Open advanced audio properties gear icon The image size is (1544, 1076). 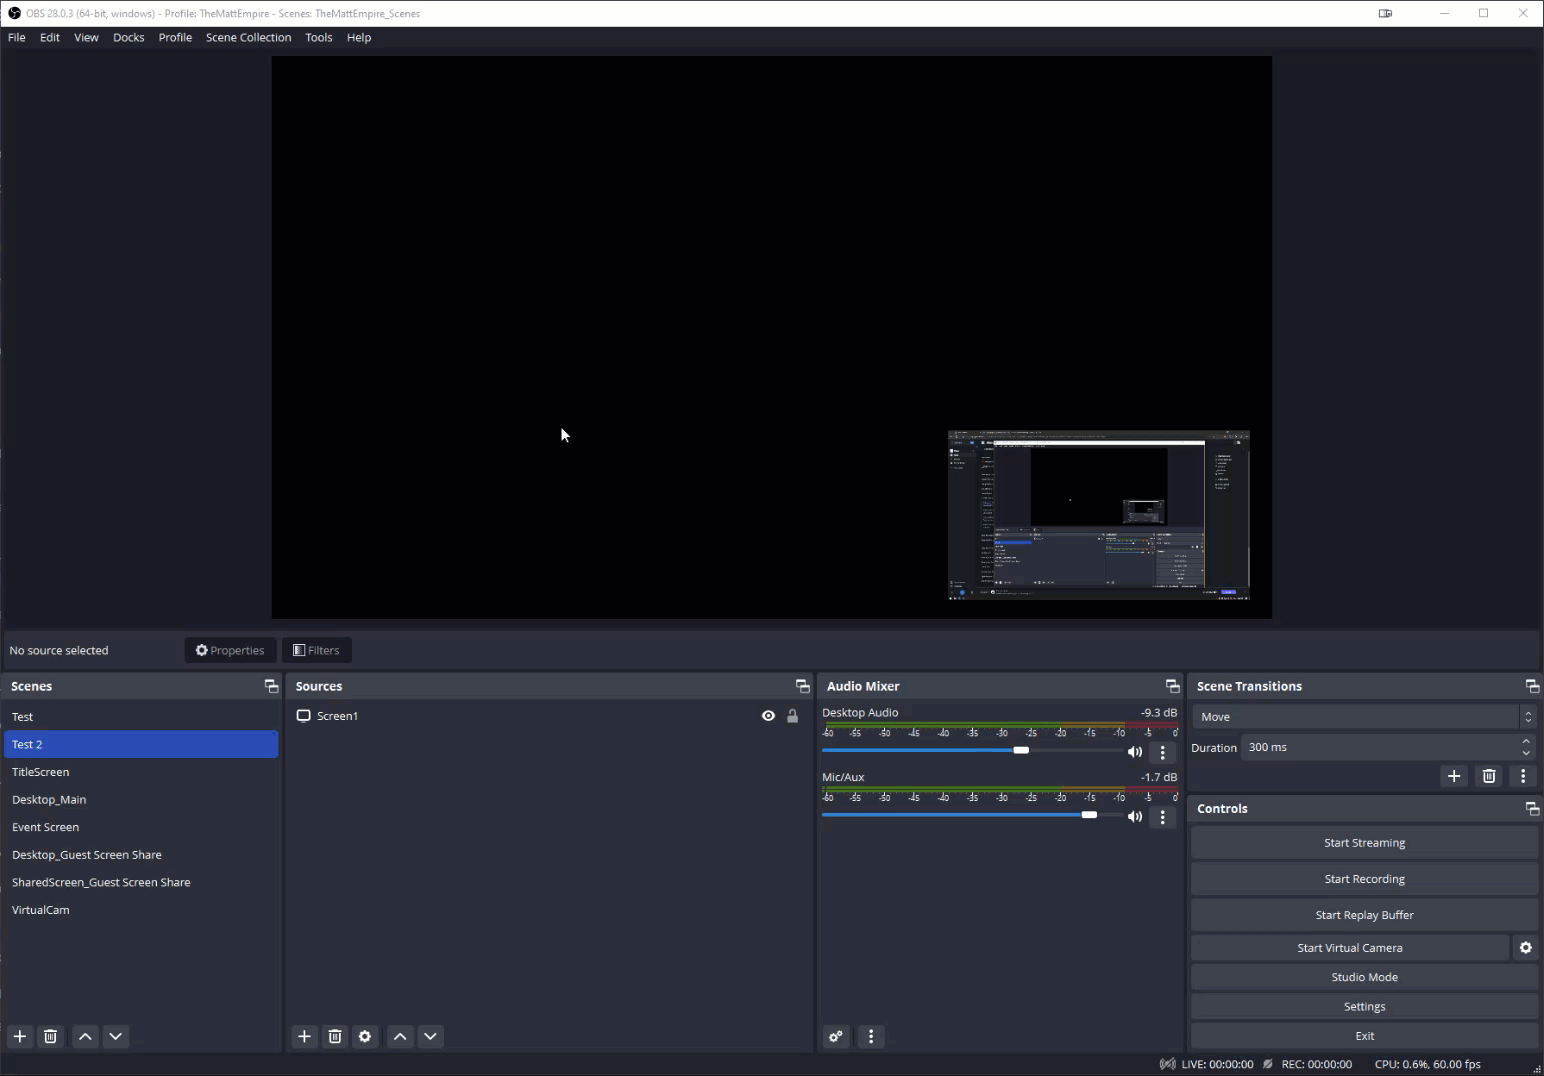(x=836, y=1036)
